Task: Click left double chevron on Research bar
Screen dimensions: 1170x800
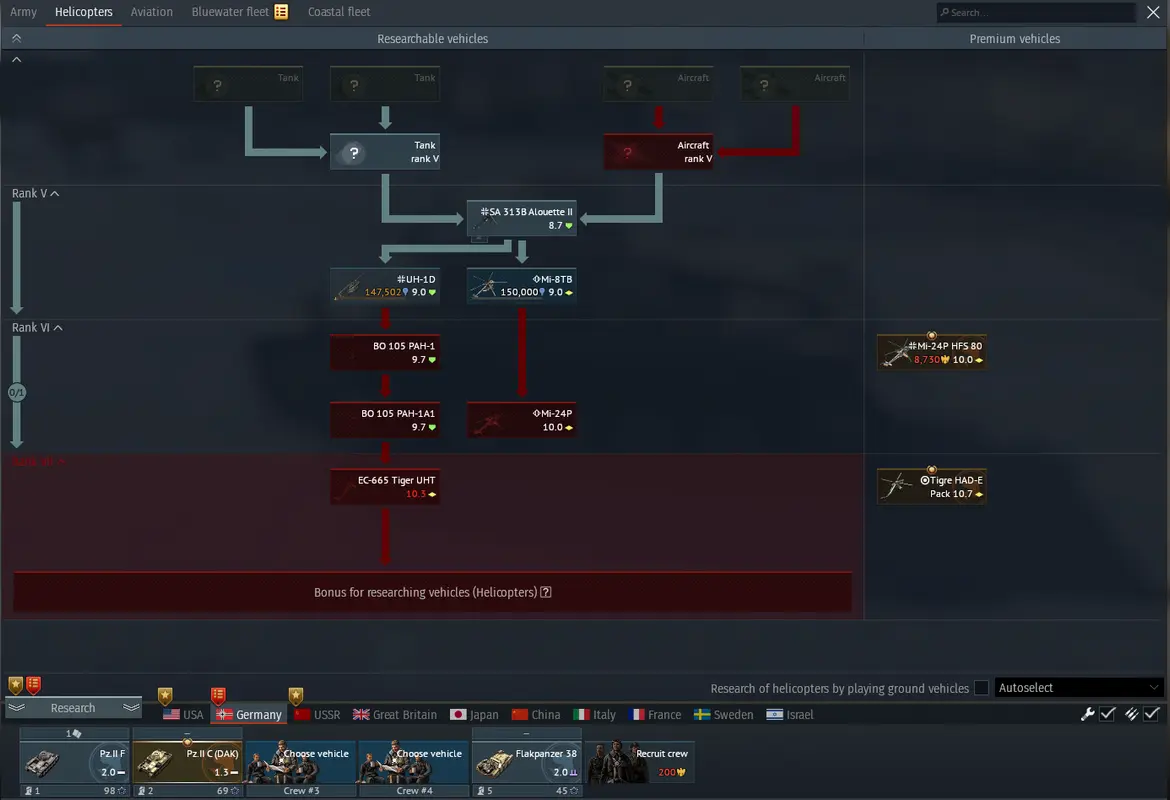Action: pos(16,707)
